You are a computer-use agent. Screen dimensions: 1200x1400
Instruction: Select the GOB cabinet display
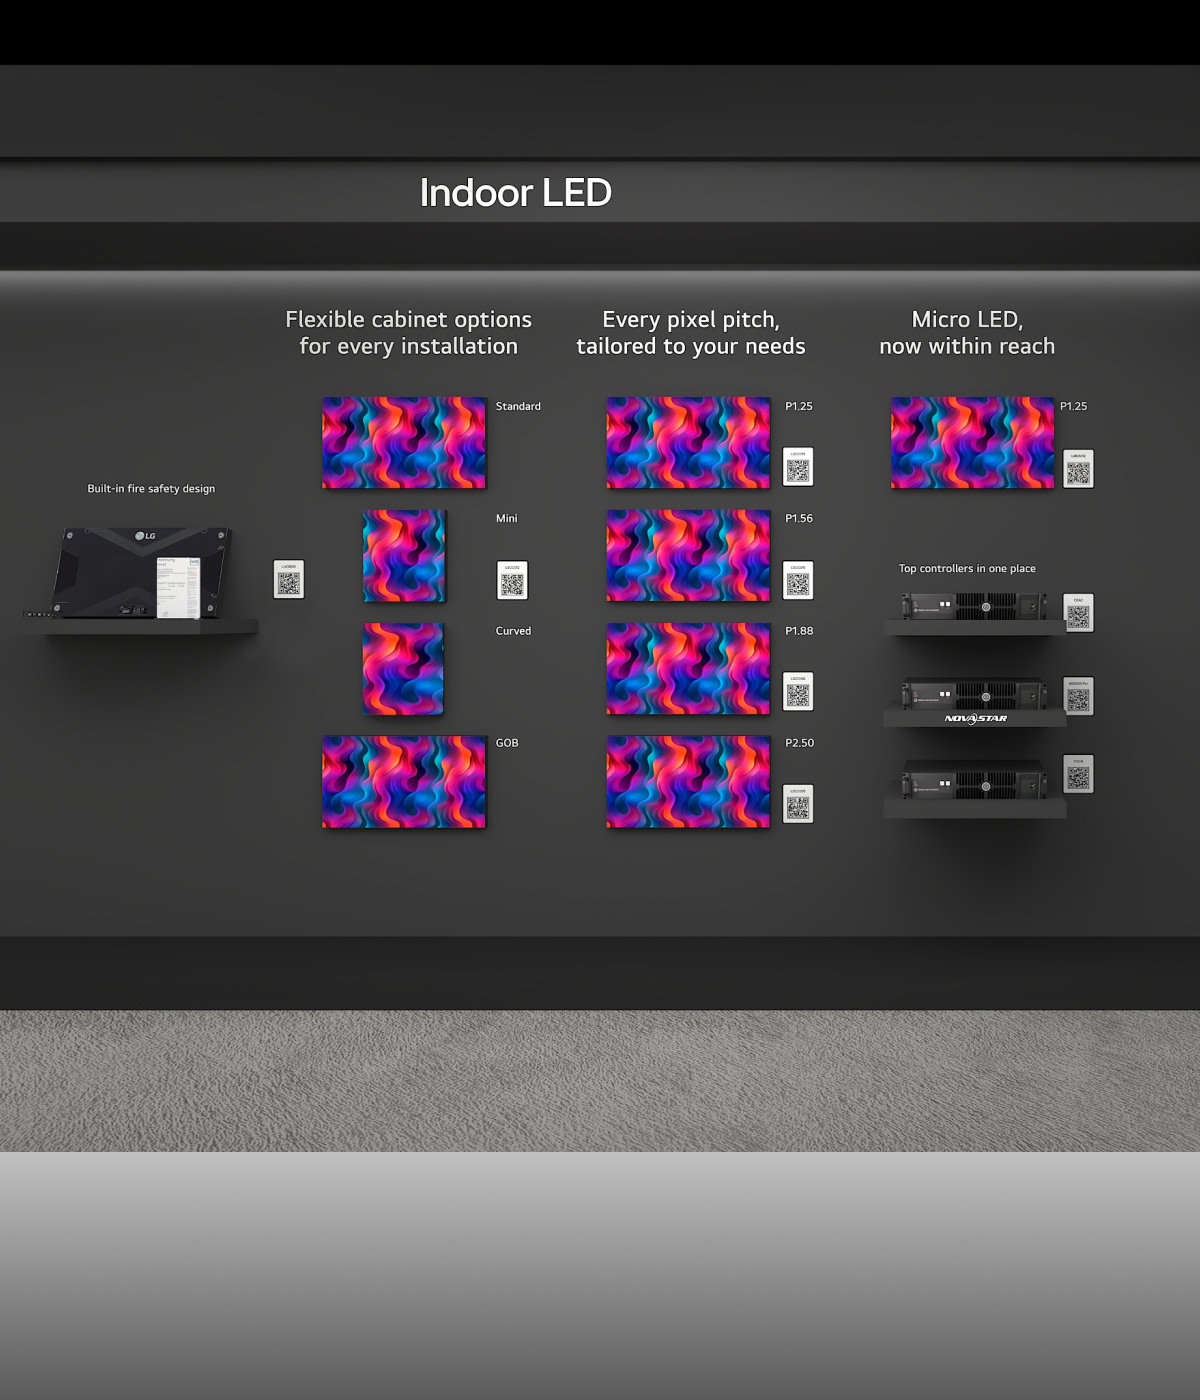(x=404, y=782)
